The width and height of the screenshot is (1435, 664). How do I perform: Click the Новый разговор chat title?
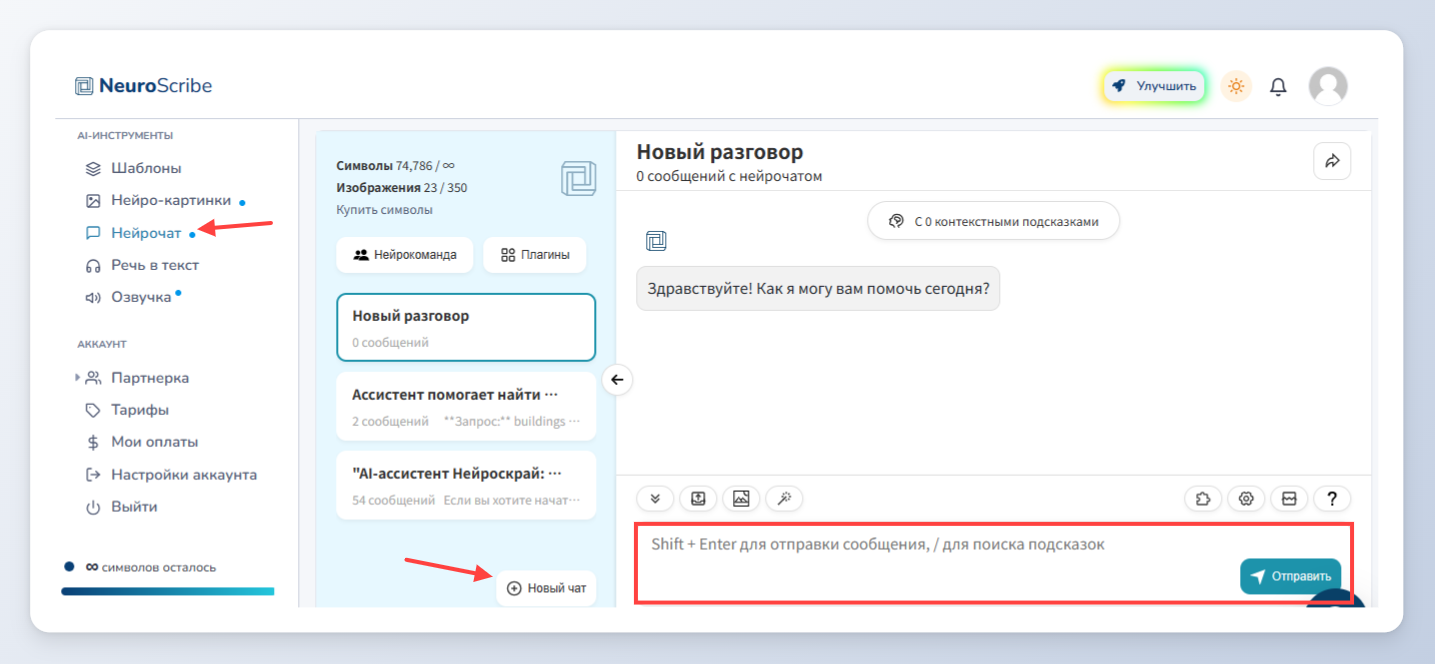(720, 152)
